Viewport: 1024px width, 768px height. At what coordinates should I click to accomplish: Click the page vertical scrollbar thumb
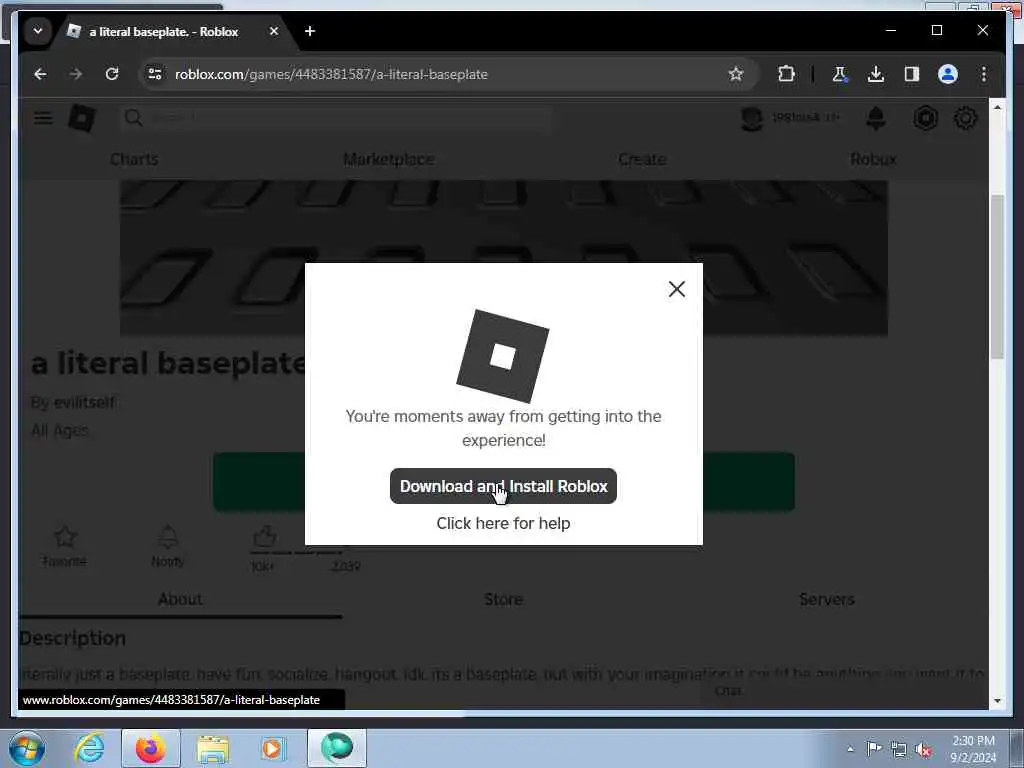pyautogui.click(x=997, y=276)
